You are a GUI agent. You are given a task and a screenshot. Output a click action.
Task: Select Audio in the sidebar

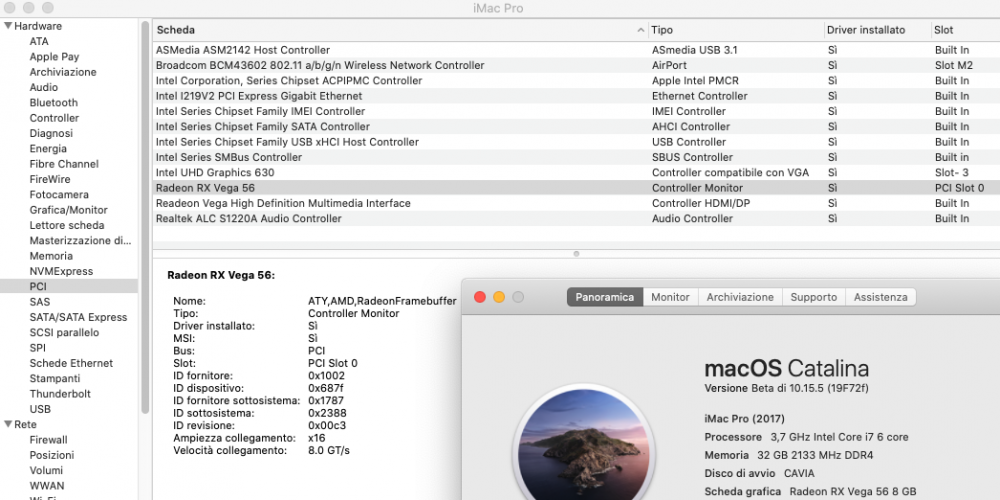(x=43, y=87)
